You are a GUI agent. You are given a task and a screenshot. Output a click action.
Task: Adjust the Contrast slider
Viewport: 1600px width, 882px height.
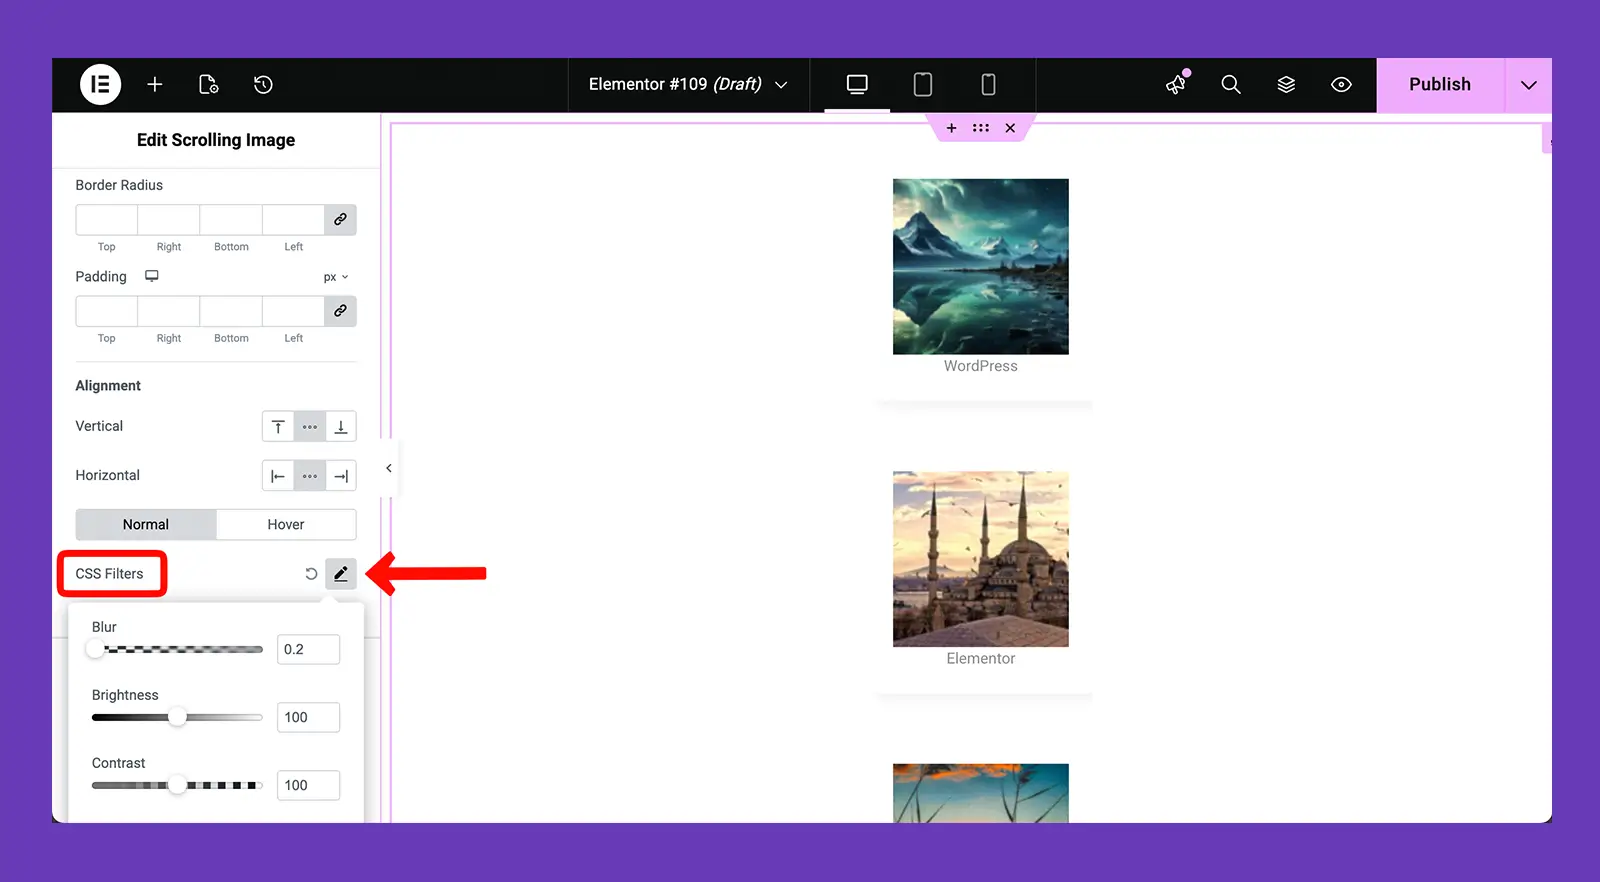pyautogui.click(x=177, y=785)
